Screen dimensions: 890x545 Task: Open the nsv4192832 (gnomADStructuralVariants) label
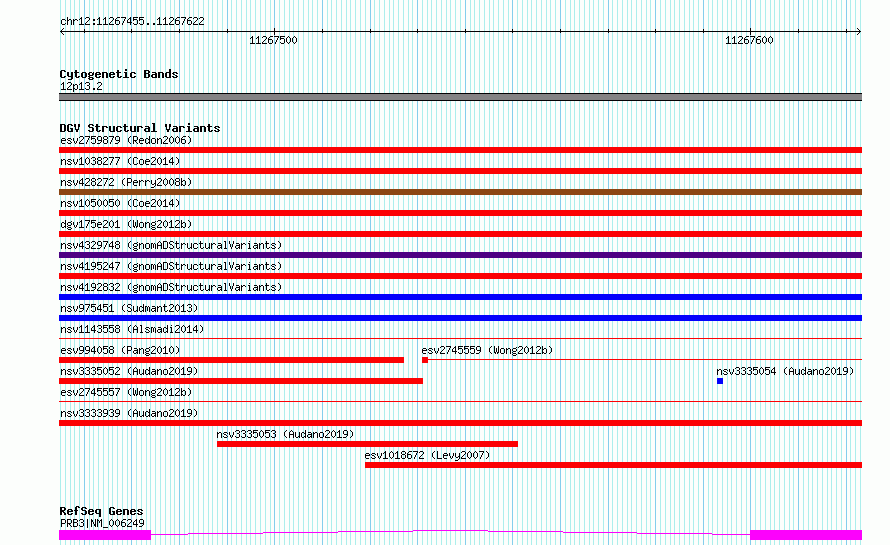click(x=171, y=287)
